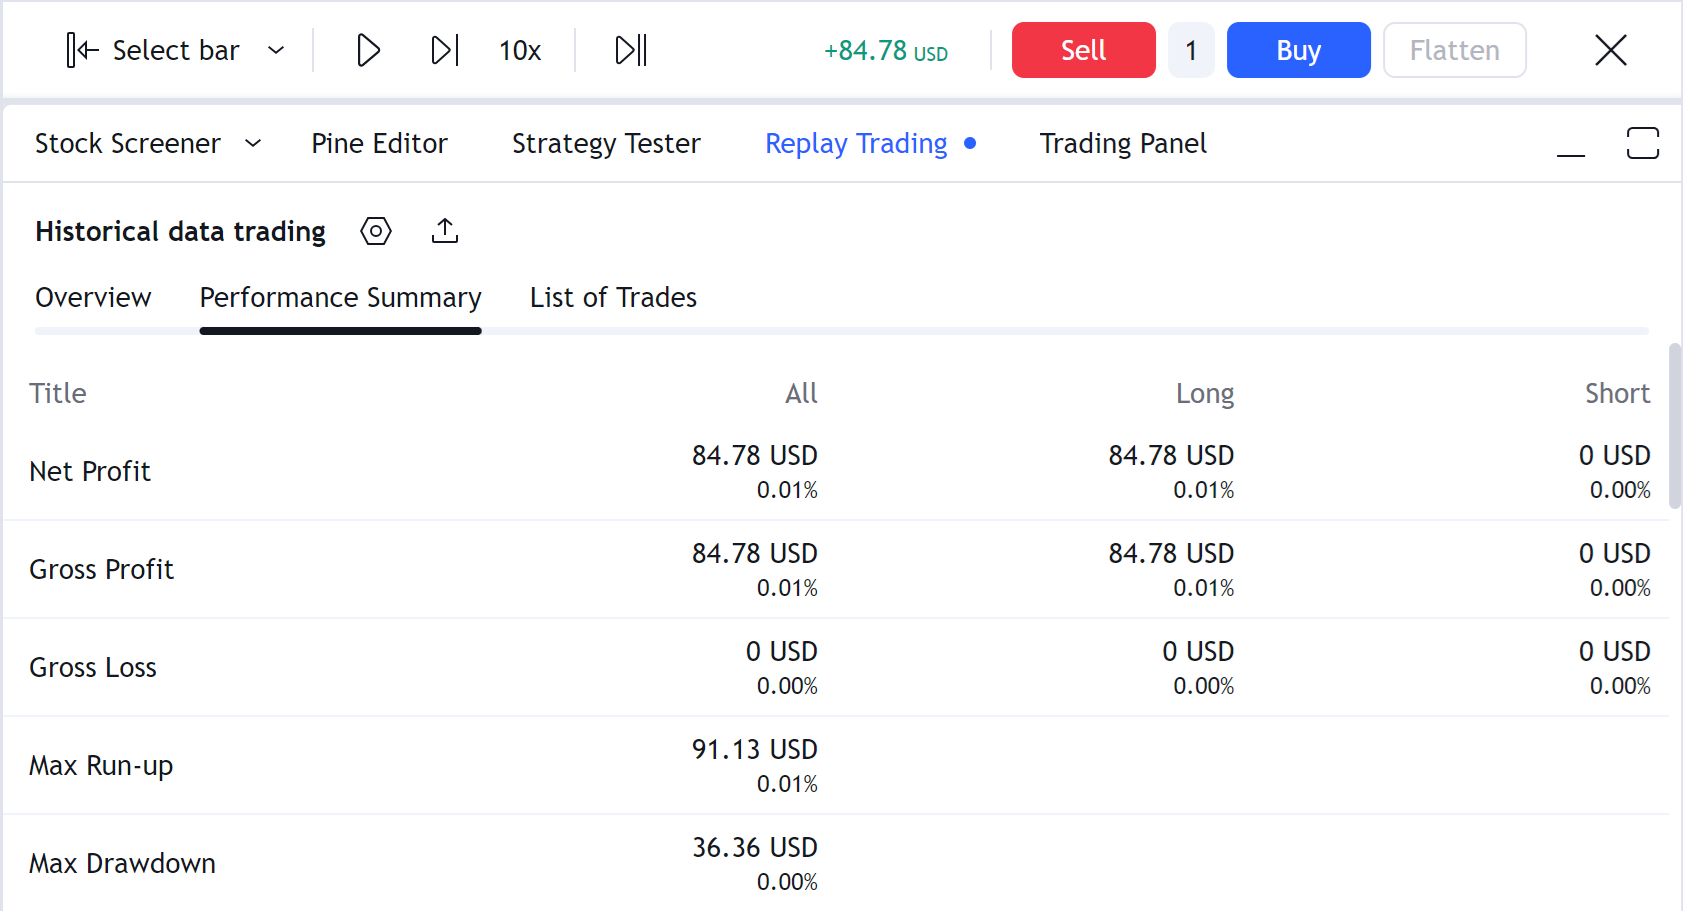Click the blue Buy button

[1298, 50]
